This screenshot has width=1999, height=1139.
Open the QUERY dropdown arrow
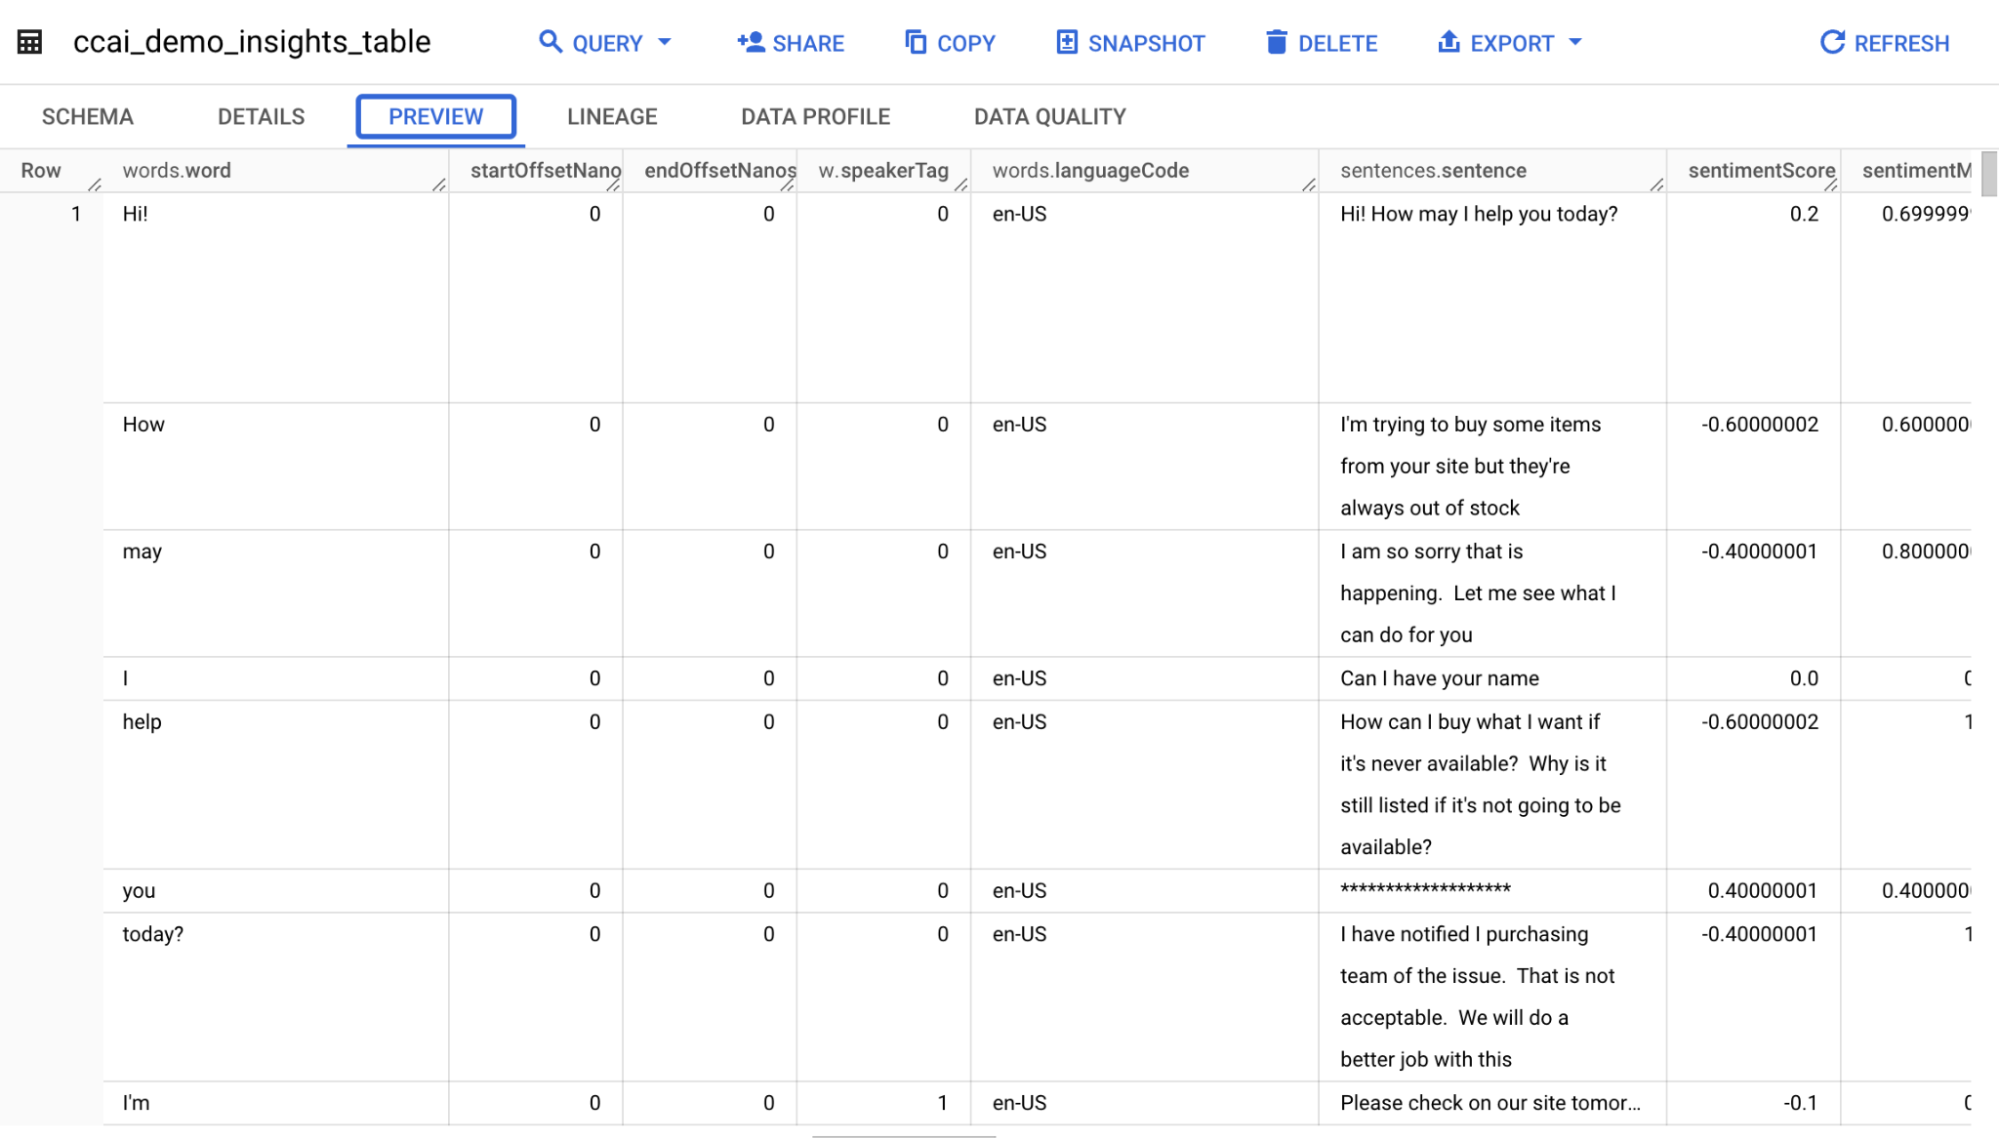point(664,44)
